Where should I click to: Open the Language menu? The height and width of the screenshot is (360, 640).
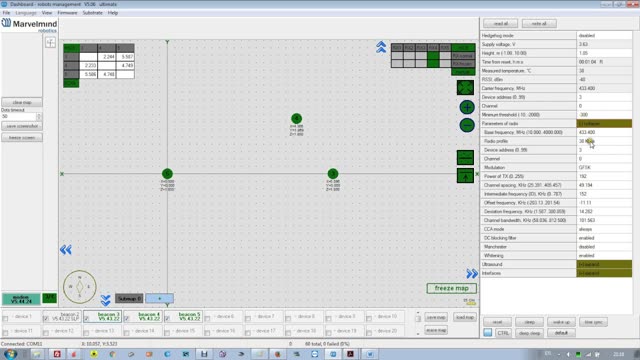click(26, 13)
